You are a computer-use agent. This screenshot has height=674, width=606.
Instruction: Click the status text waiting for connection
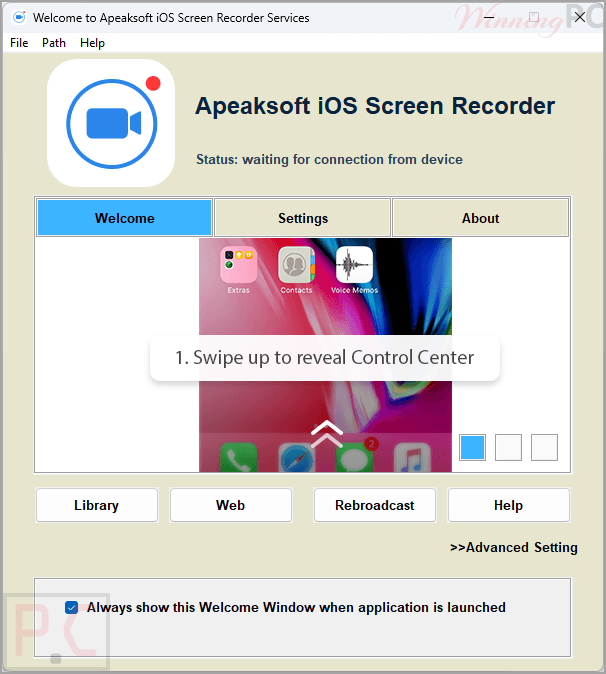click(x=329, y=159)
